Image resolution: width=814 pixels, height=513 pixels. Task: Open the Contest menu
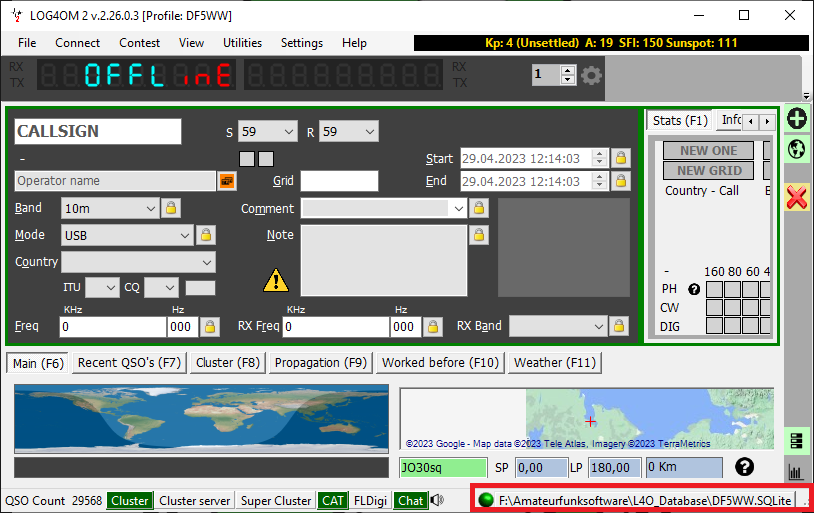tap(139, 43)
